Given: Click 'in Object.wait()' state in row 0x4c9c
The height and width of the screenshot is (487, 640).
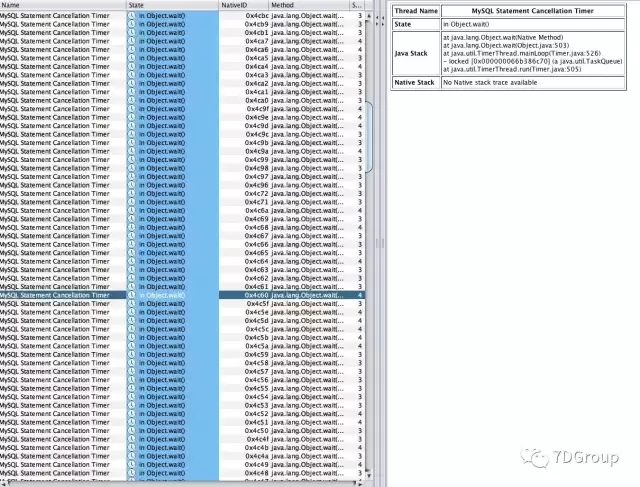Looking at the screenshot, I should pos(162,134).
